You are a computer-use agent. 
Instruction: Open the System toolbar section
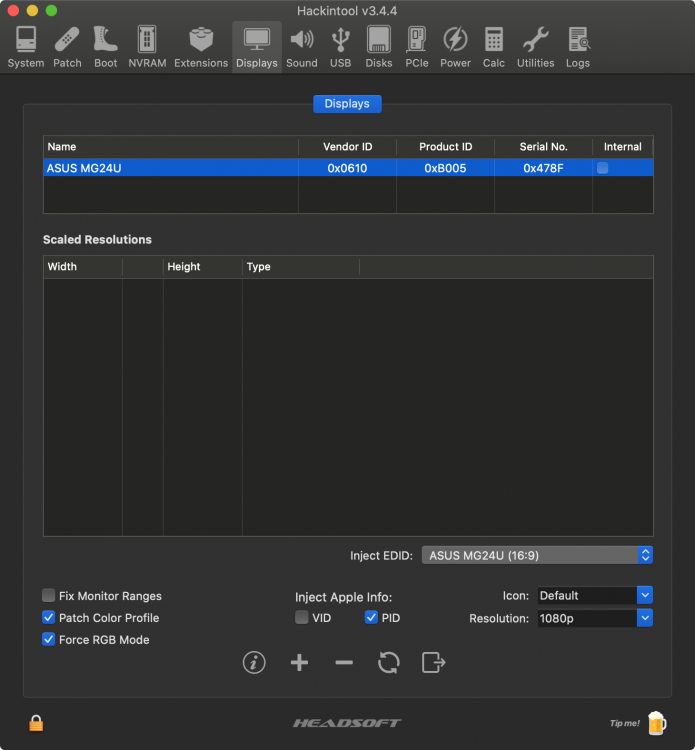tap(26, 47)
